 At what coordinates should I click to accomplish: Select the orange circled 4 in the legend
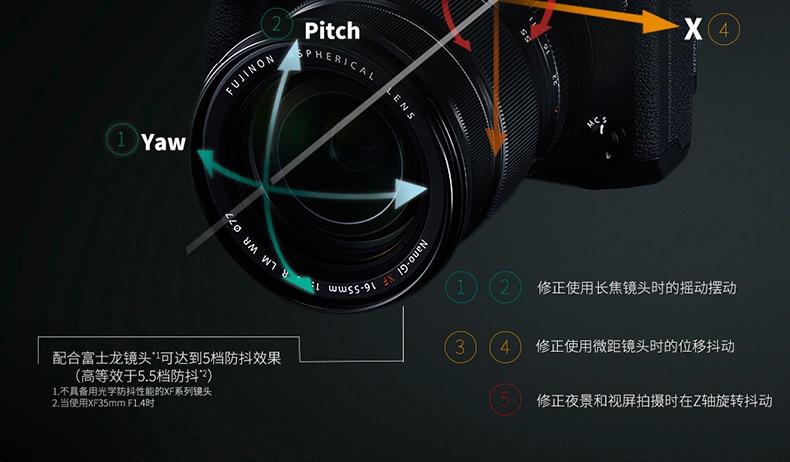pos(505,347)
